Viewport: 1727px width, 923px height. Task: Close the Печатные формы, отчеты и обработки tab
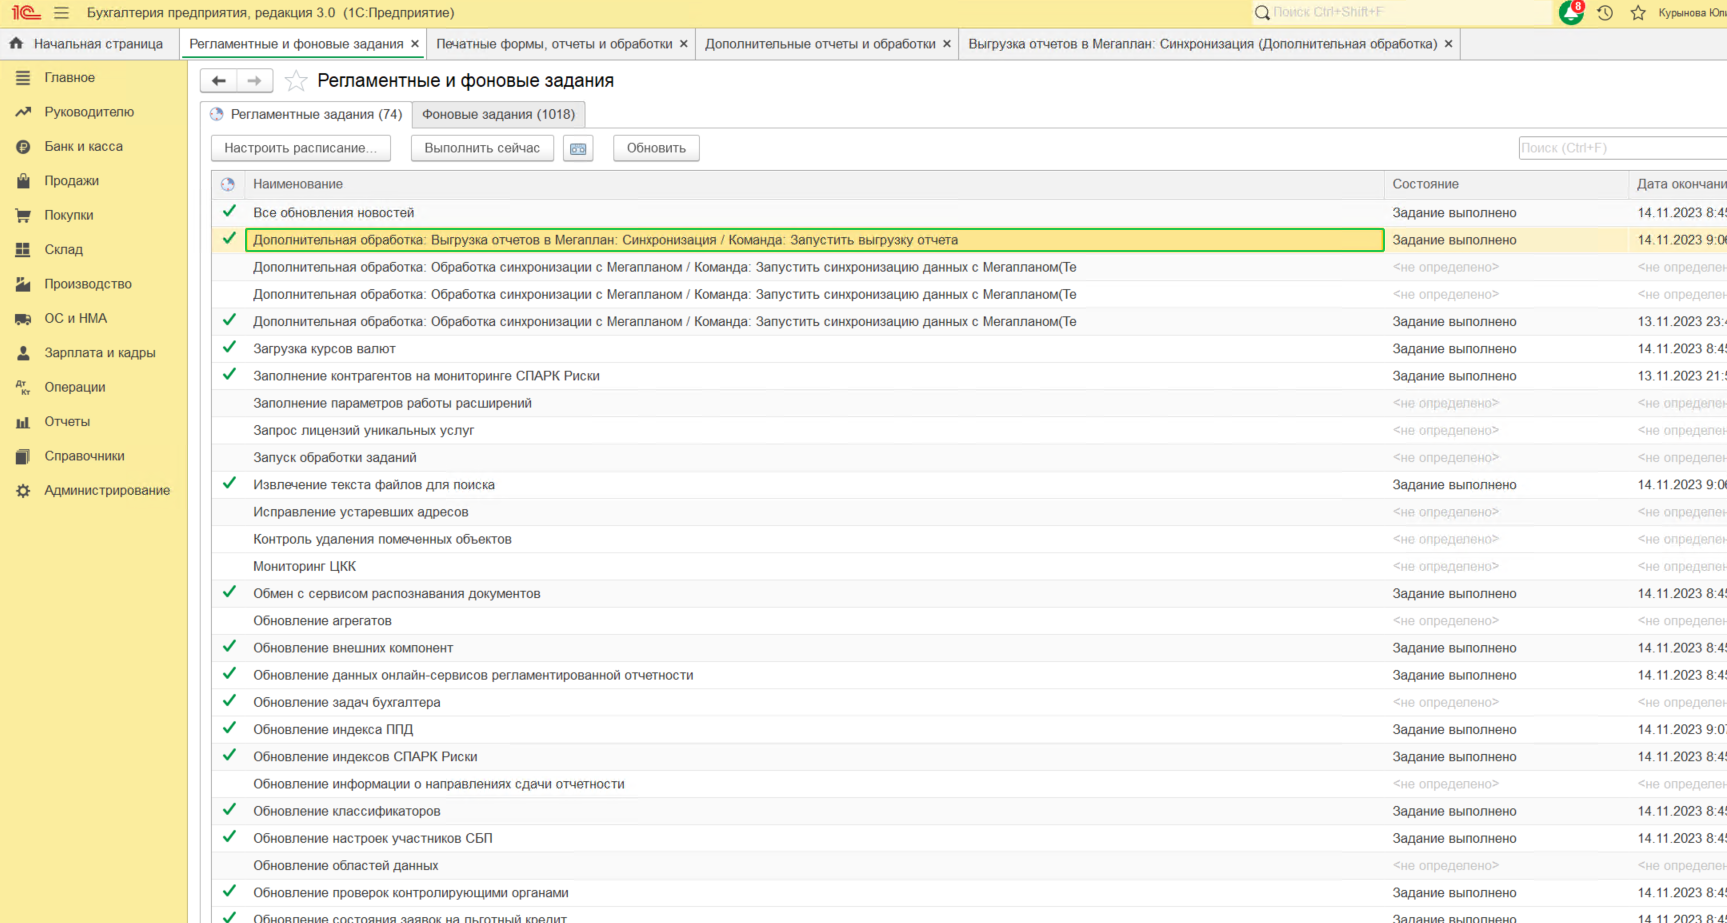click(x=684, y=44)
